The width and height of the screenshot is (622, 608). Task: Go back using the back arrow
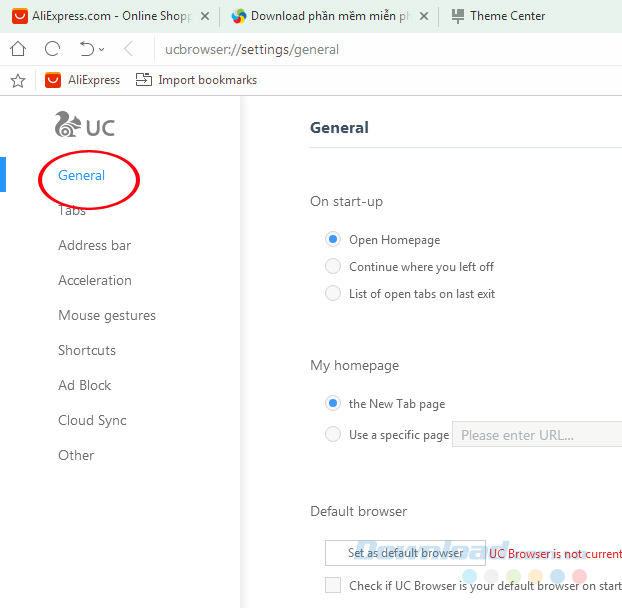coord(128,49)
